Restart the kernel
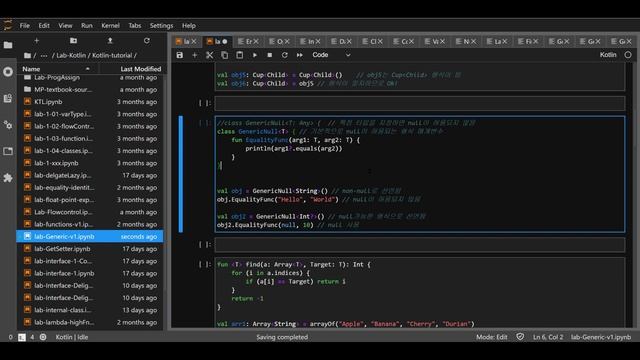The width and height of the screenshot is (640, 360). pyautogui.click(x=284, y=55)
